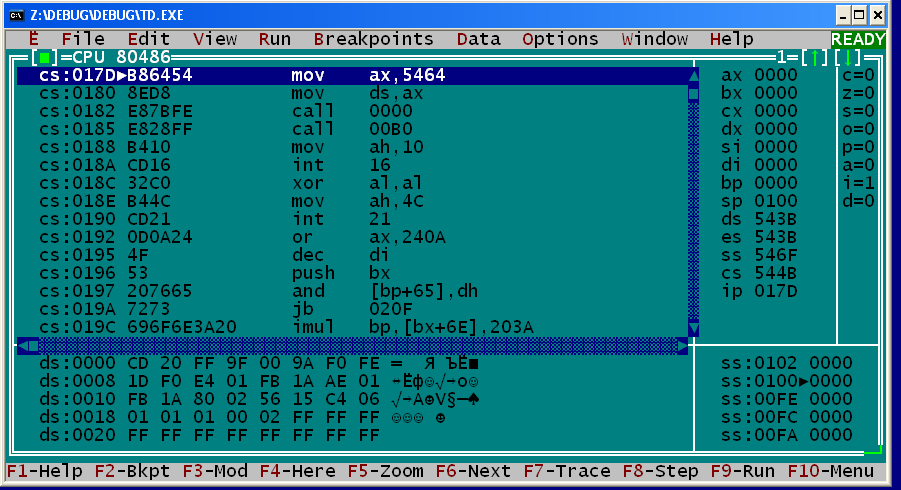
Task: Select the highlighted line mov ax,5464
Action: point(352,75)
